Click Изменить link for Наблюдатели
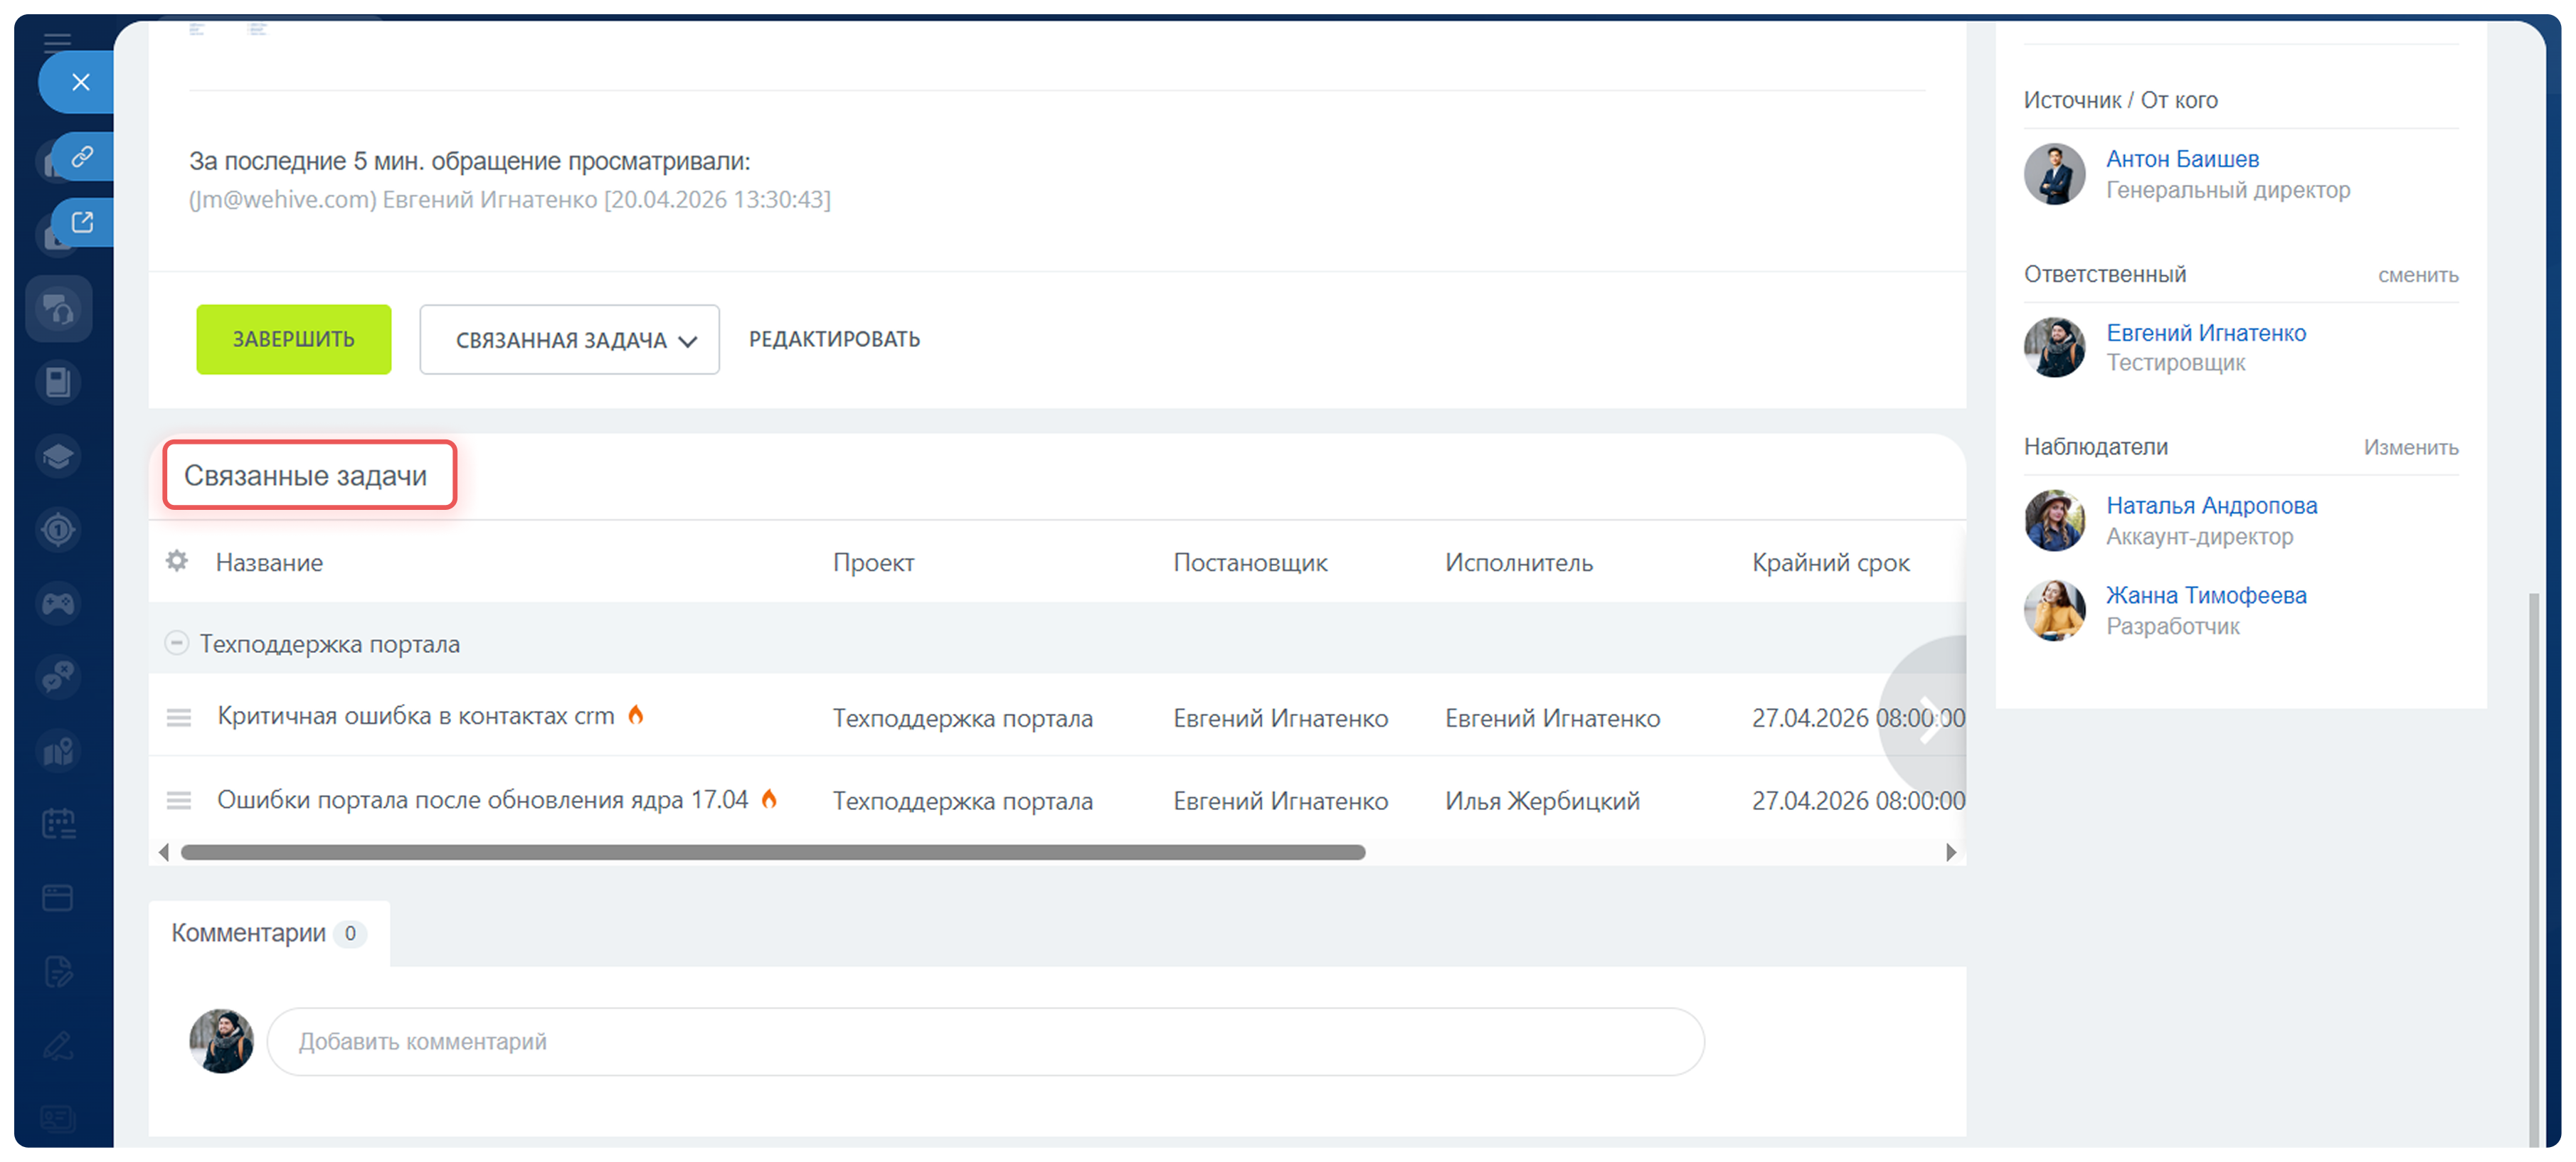Viewport: 2576px width, 1162px height. click(2410, 447)
